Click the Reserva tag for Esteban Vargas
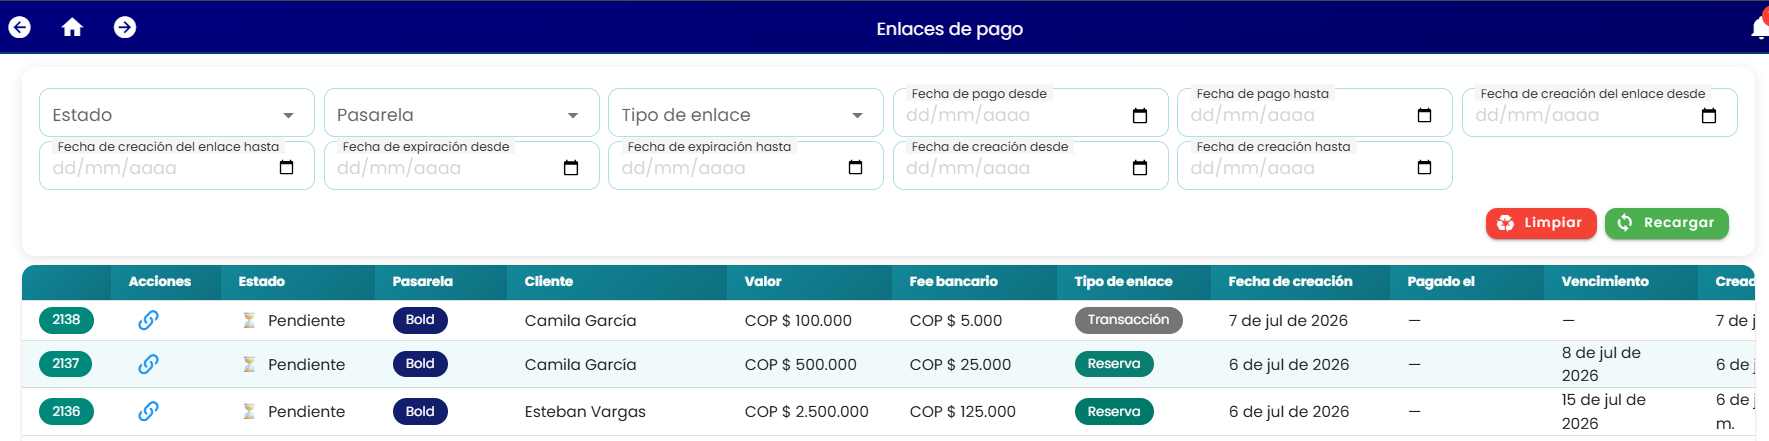Viewport: 1769px width, 441px height. [x=1114, y=411]
